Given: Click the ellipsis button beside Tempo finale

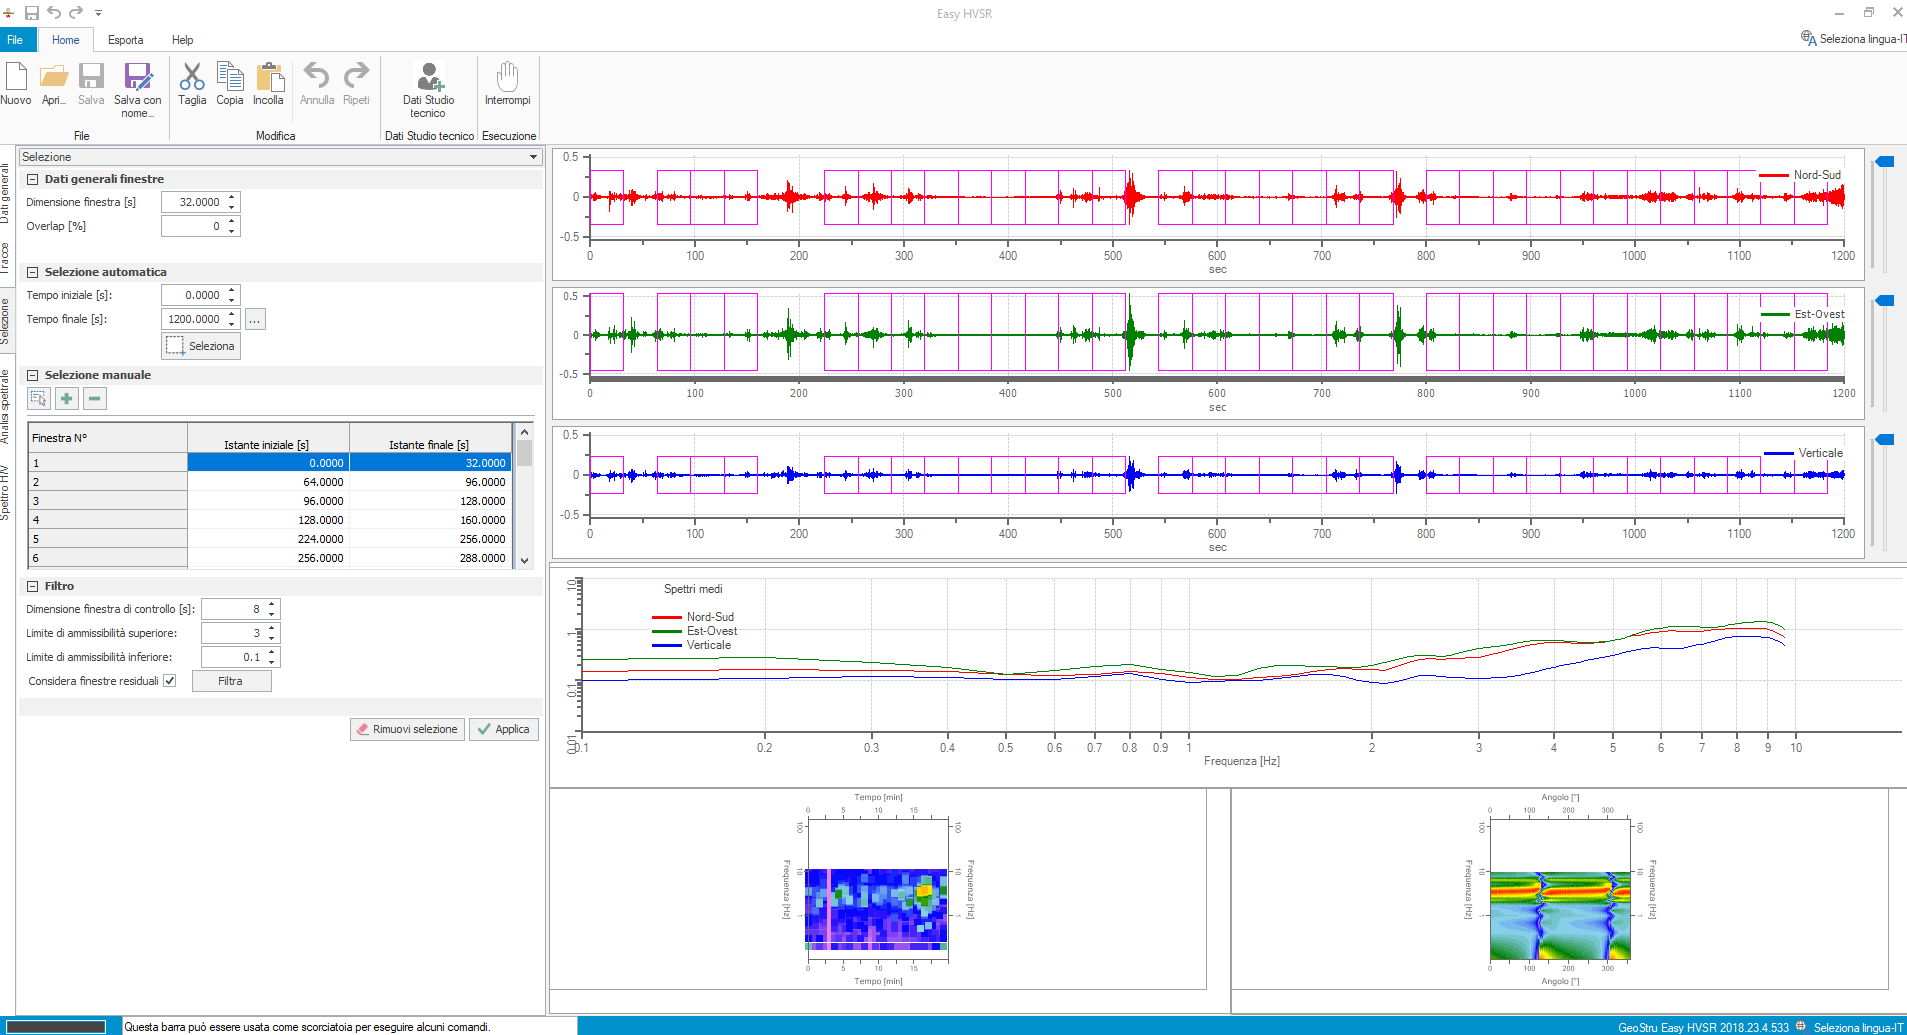Looking at the screenshot, I should click(x=255, y=319).
